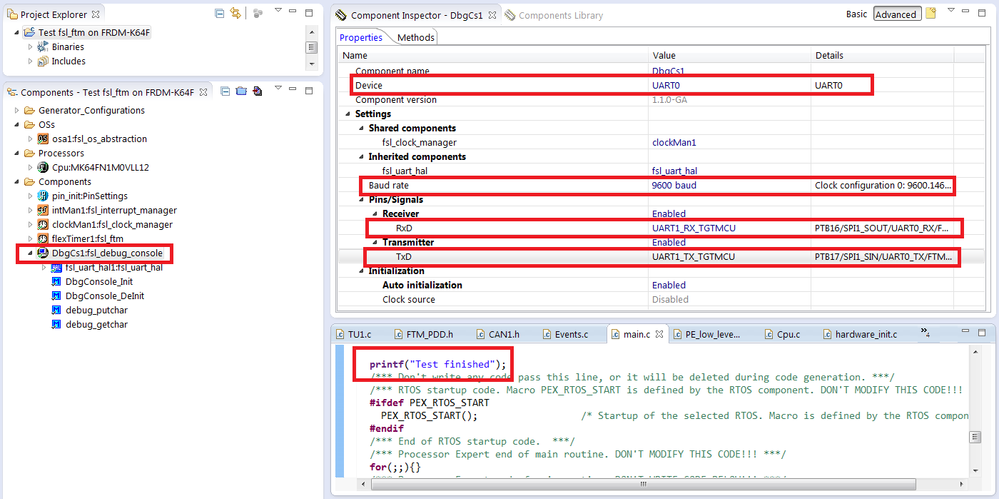Open the CAN1.h editor tab
This screenshot has width=999, height=499.
pyautogui.click(x=498, y=333)
